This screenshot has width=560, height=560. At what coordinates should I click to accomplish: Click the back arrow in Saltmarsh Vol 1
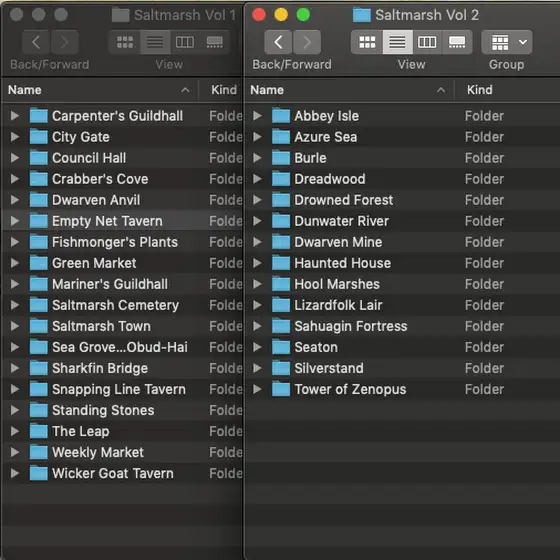[x=36, y=42]
